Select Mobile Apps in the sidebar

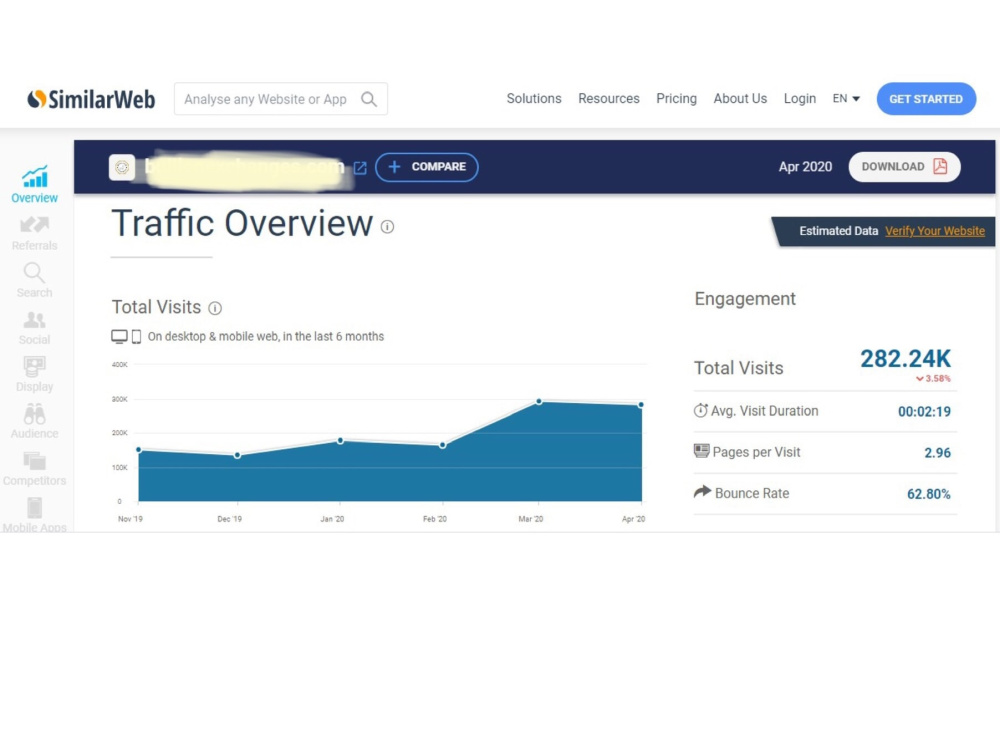click(x=34, y=515)
